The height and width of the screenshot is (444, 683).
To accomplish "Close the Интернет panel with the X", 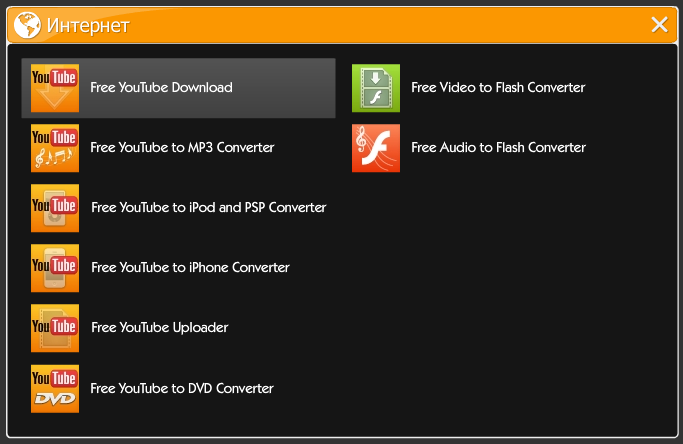I will coord(659,25).
